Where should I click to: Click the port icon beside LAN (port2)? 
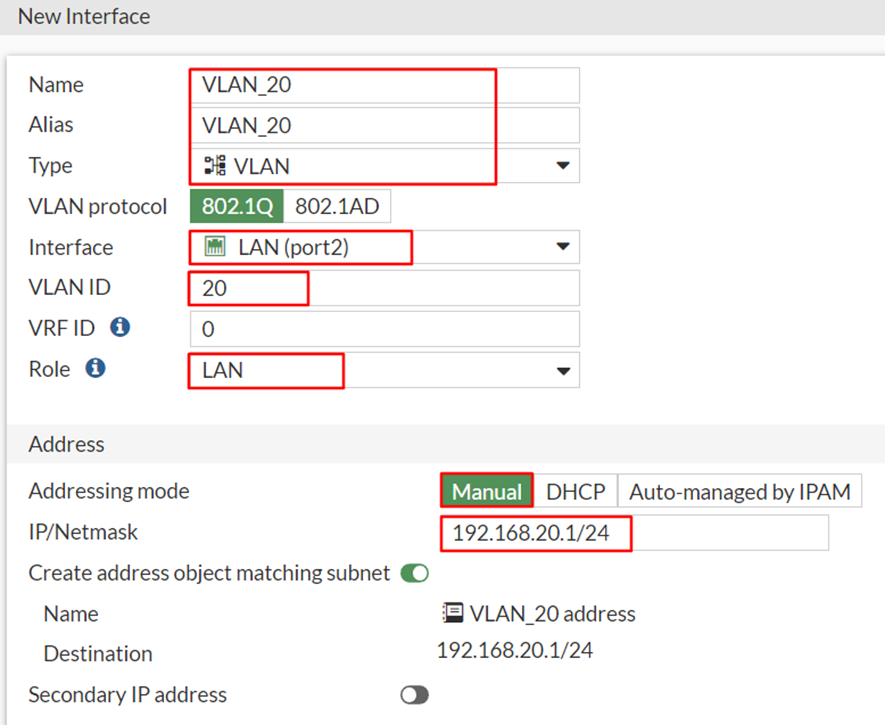tap(214, 247)
